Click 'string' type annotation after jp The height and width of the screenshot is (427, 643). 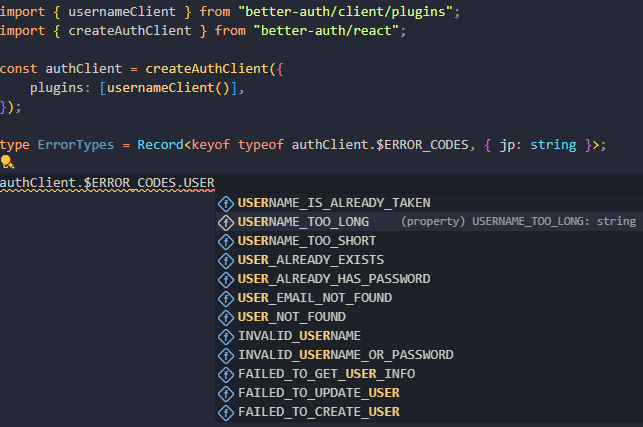pyautogui.click(x=553, y=145)
